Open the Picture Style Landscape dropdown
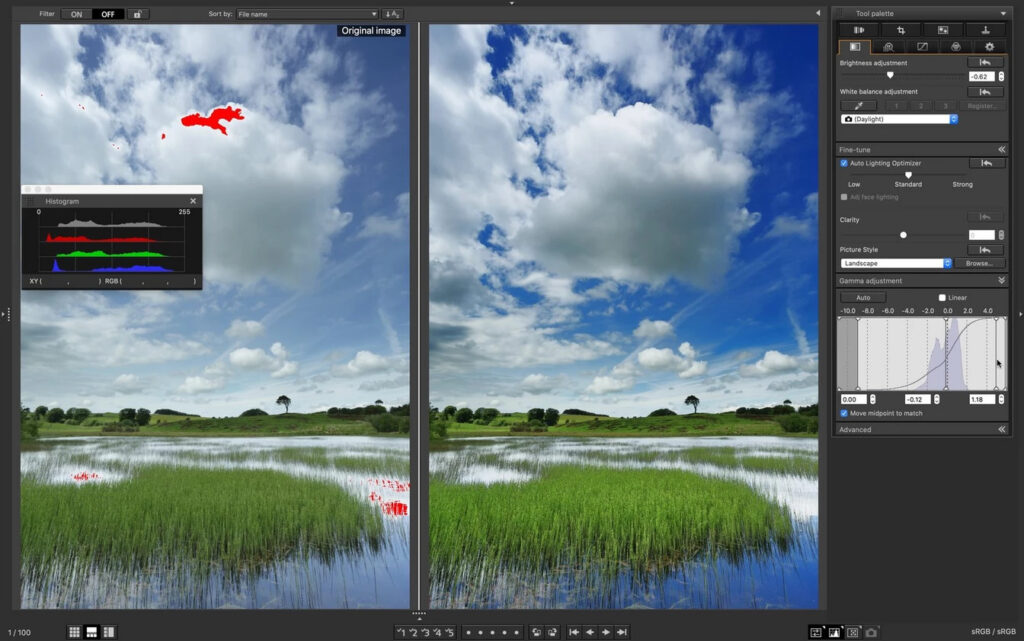This screenshot has height=641, width=1024. click(x=895, y=264)
